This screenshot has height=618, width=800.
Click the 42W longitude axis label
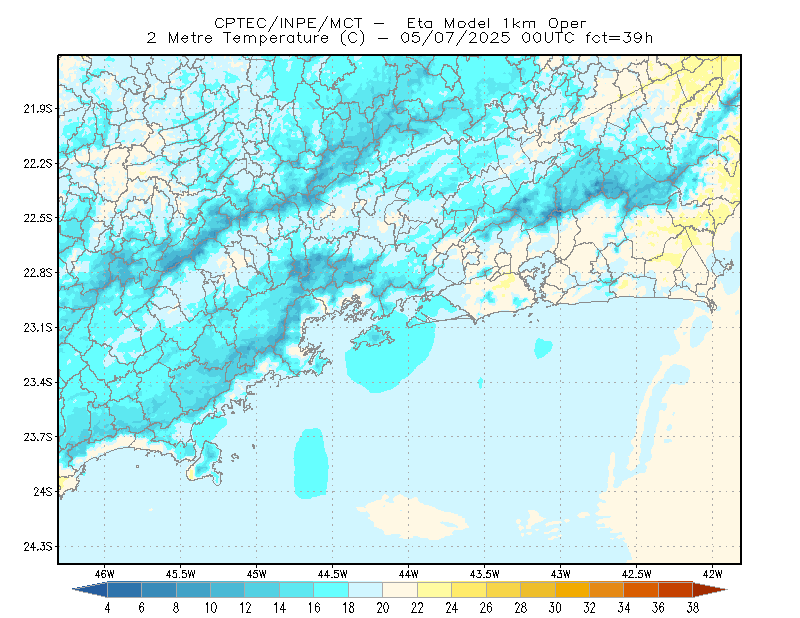712,574
